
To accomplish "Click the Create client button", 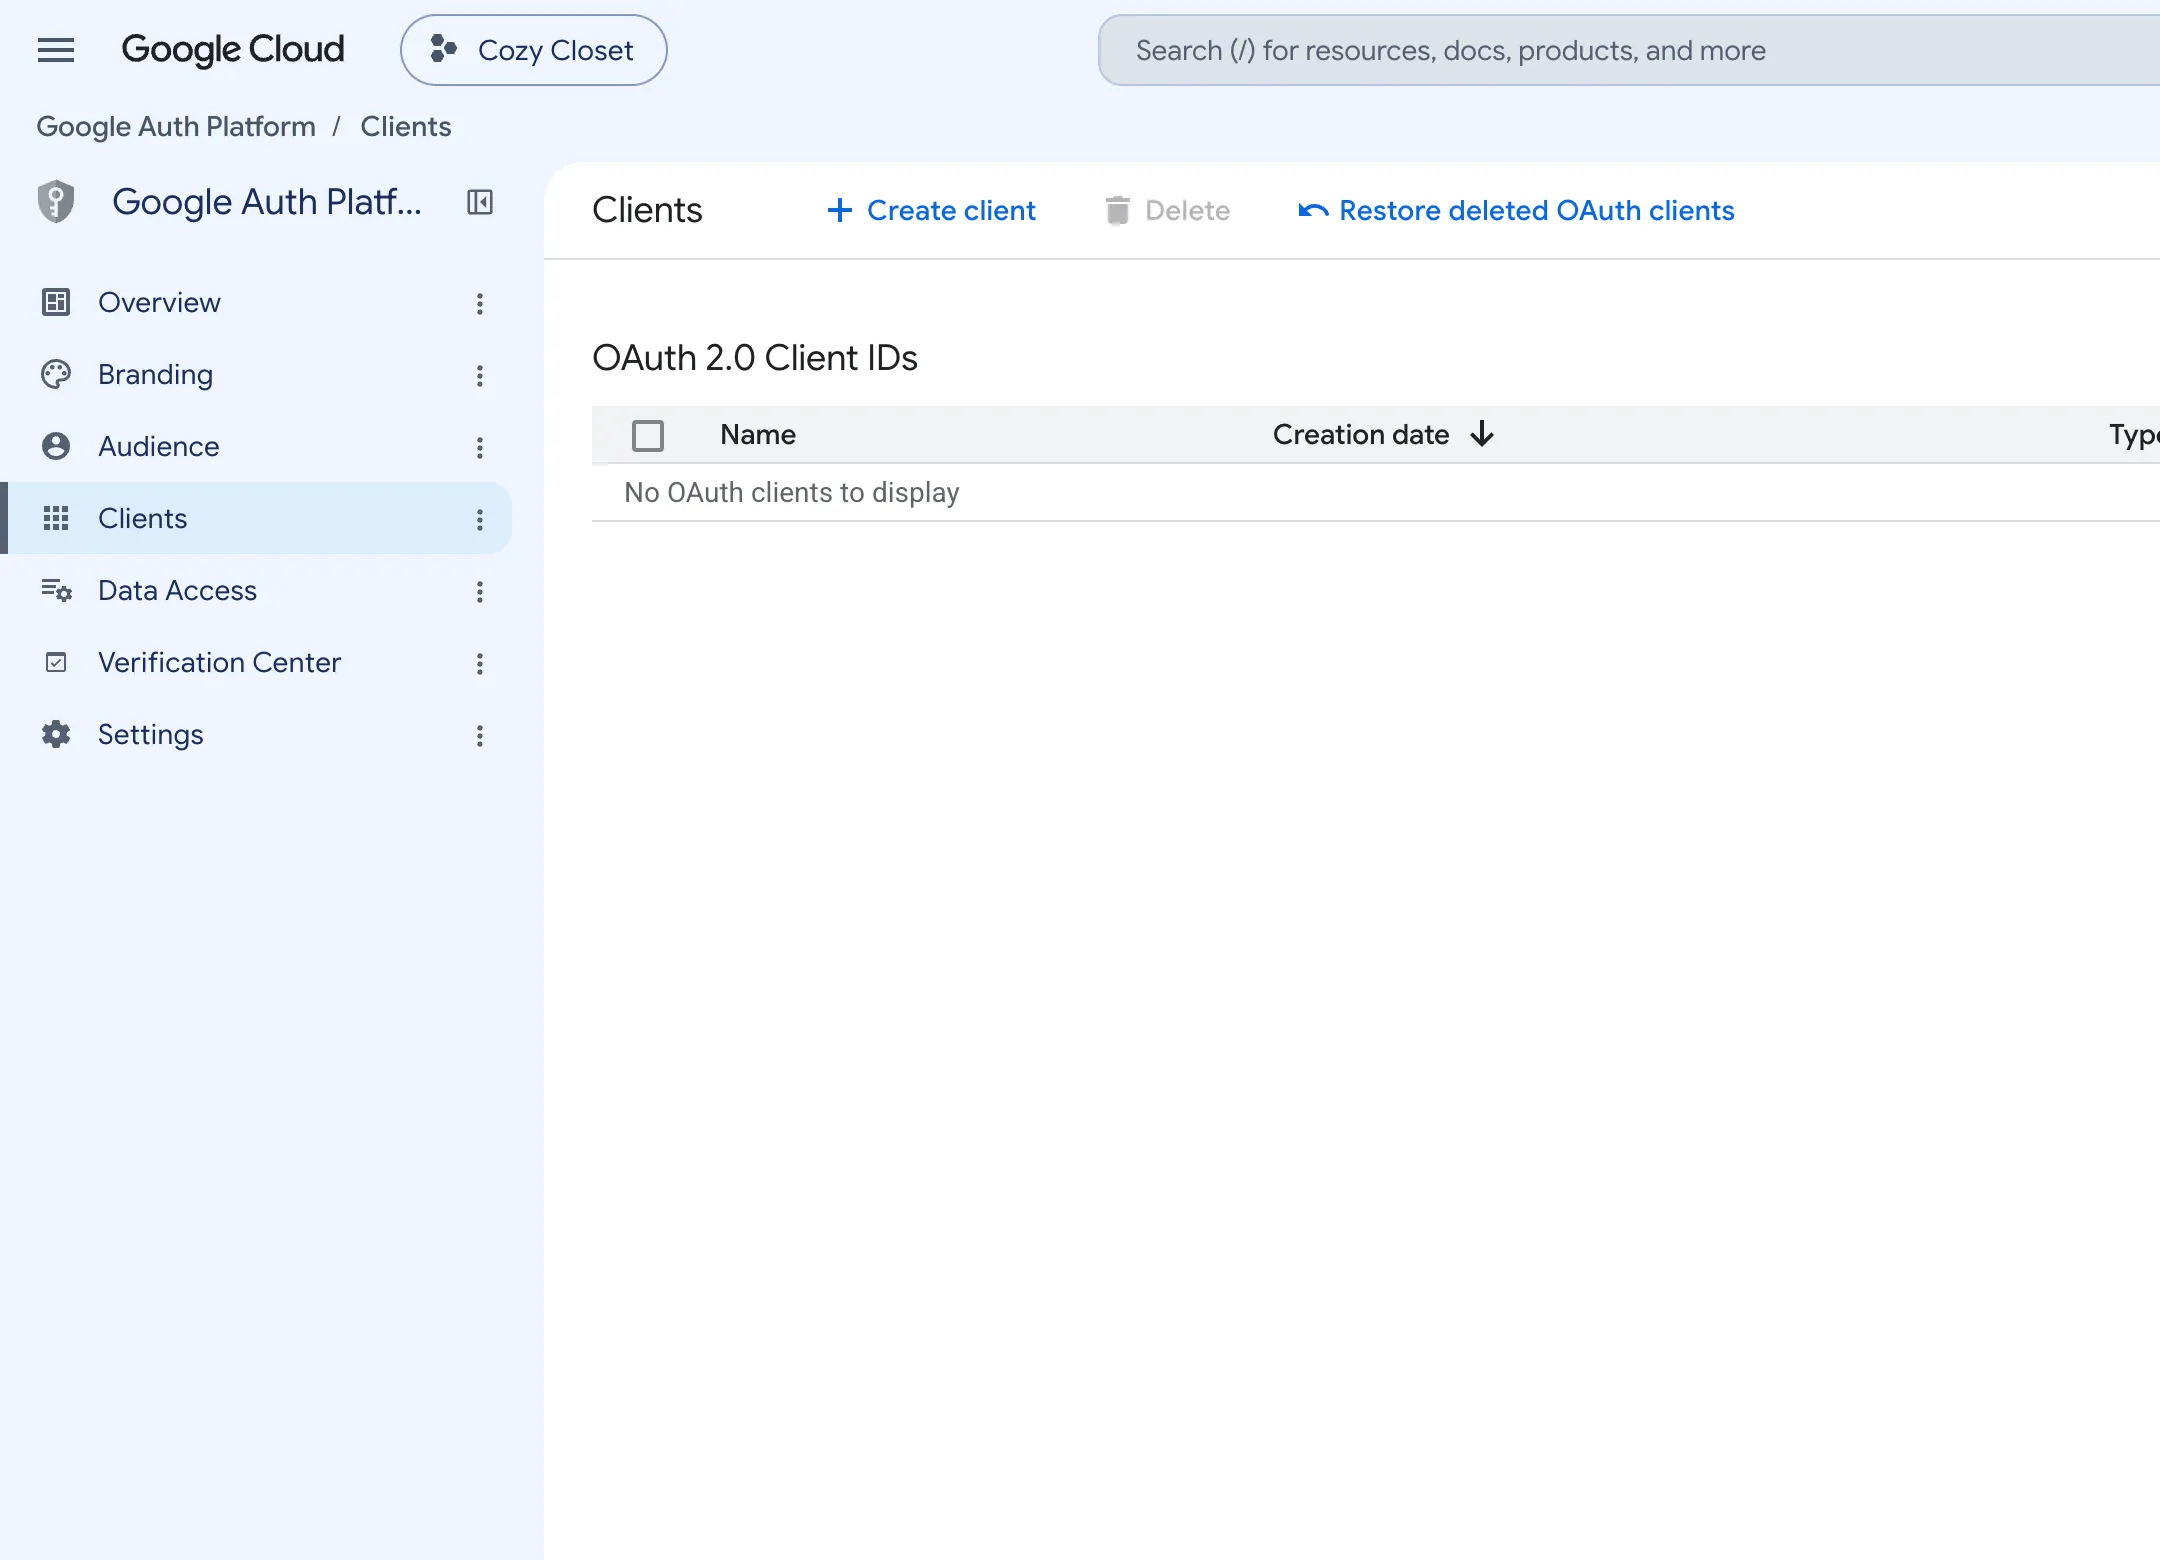I will [931, 210].
